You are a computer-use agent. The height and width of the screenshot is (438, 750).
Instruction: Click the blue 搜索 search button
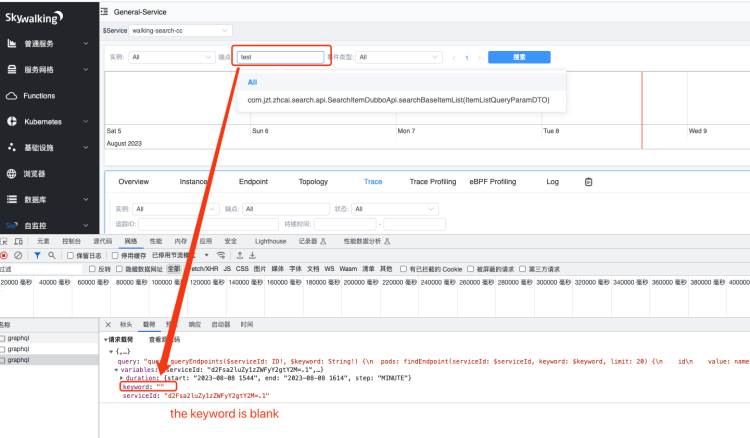coord(519,57)
